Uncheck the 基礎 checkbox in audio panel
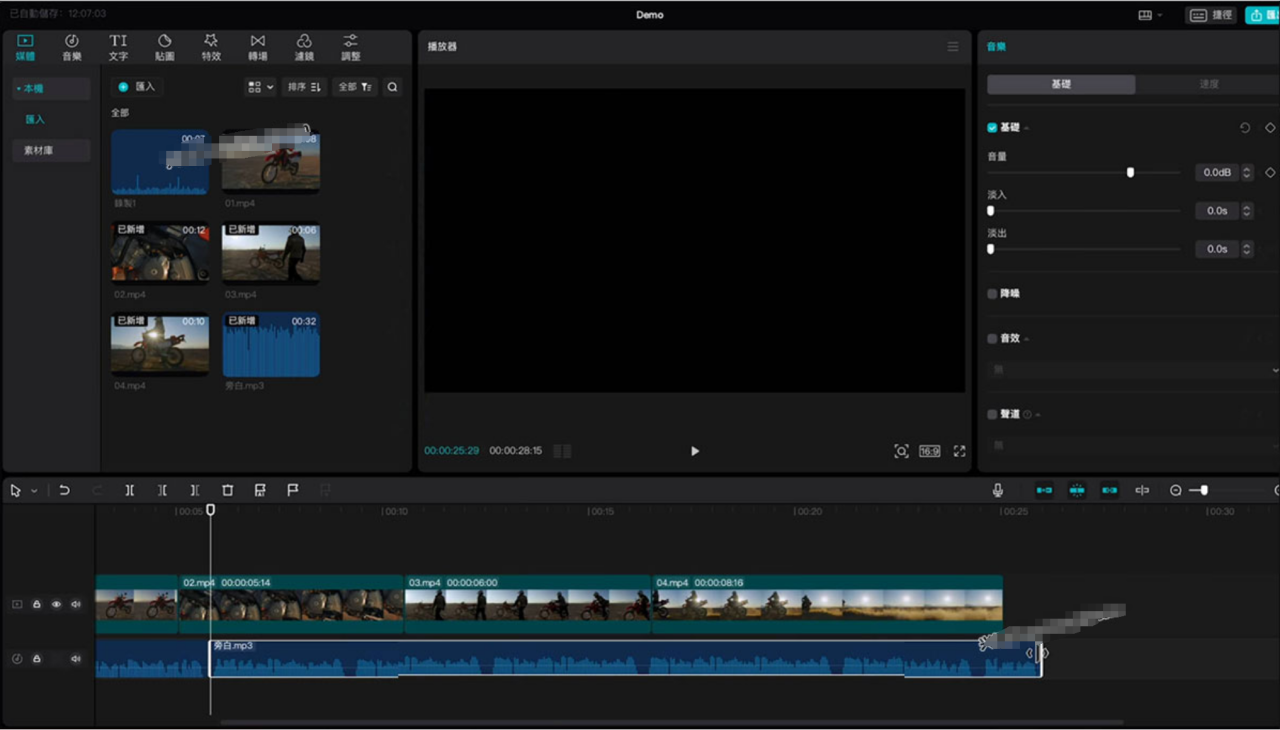This screenshot has width=1280, height=730. 992,128
